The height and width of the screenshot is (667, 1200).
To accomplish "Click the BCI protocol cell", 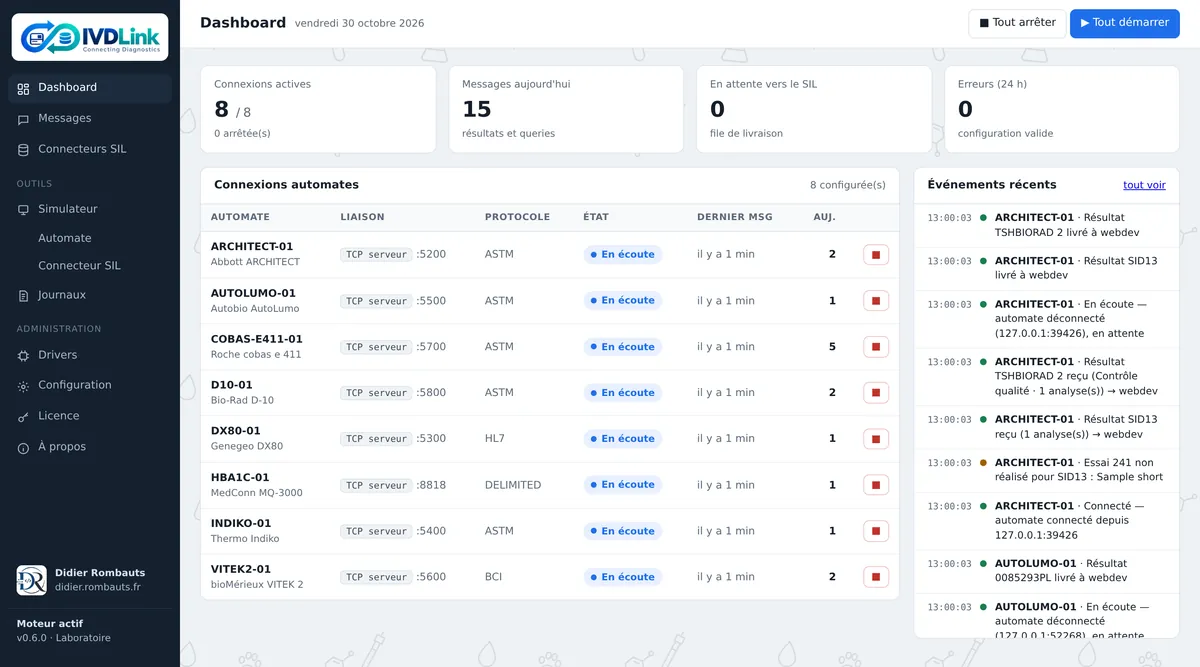I will pos(494,577).
